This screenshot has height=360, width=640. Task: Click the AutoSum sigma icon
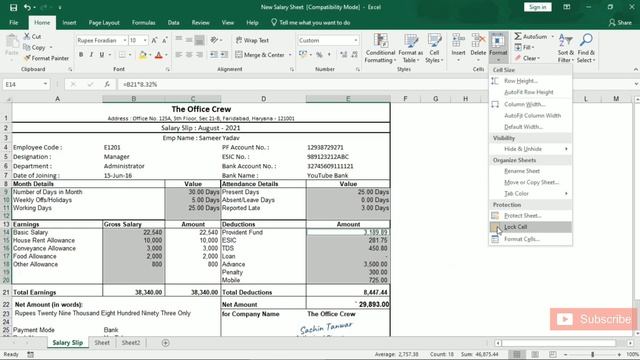coord(518,36)
